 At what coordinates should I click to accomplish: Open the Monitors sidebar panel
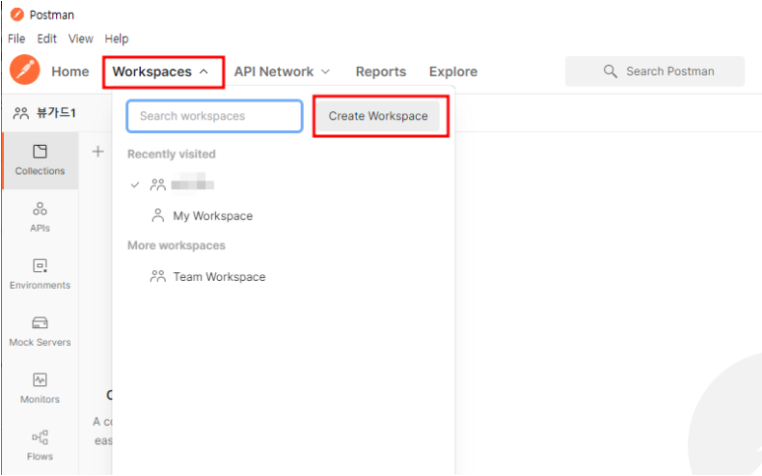(x=40, y=388)
